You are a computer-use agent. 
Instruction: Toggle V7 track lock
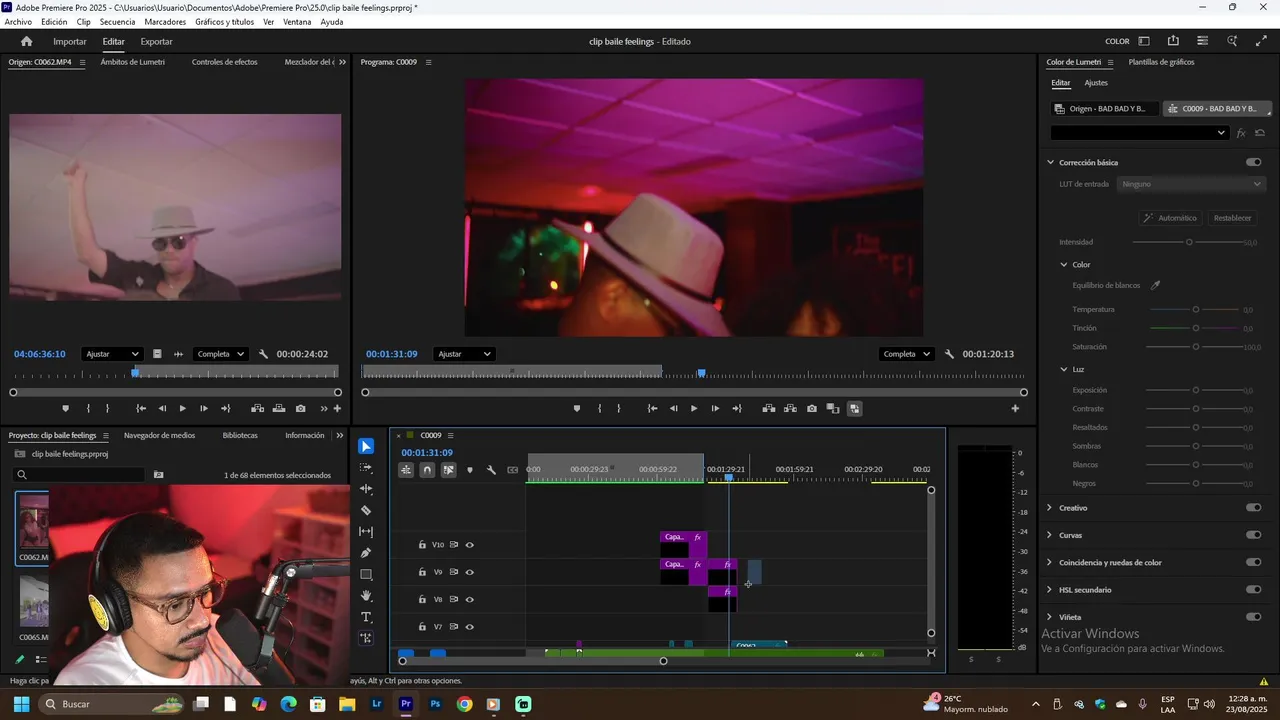(422, 627)
